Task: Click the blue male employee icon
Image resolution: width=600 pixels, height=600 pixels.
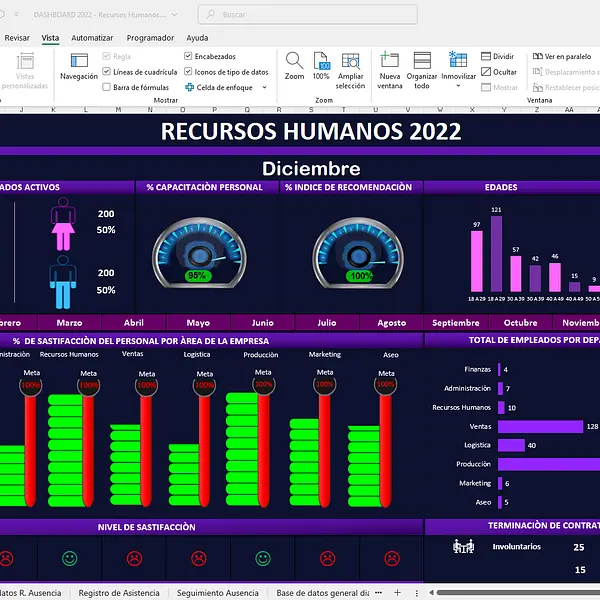Action: coord(63,282)
